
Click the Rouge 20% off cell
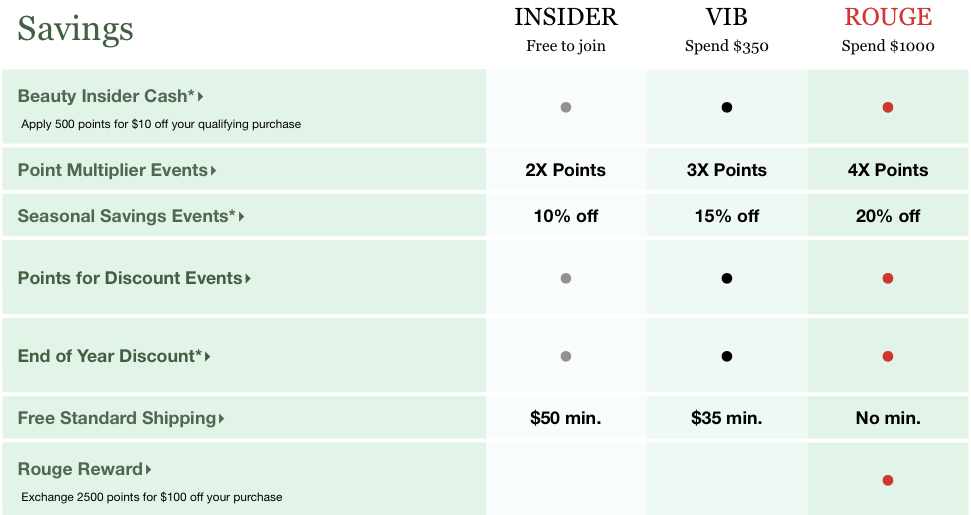pos(888,216)
